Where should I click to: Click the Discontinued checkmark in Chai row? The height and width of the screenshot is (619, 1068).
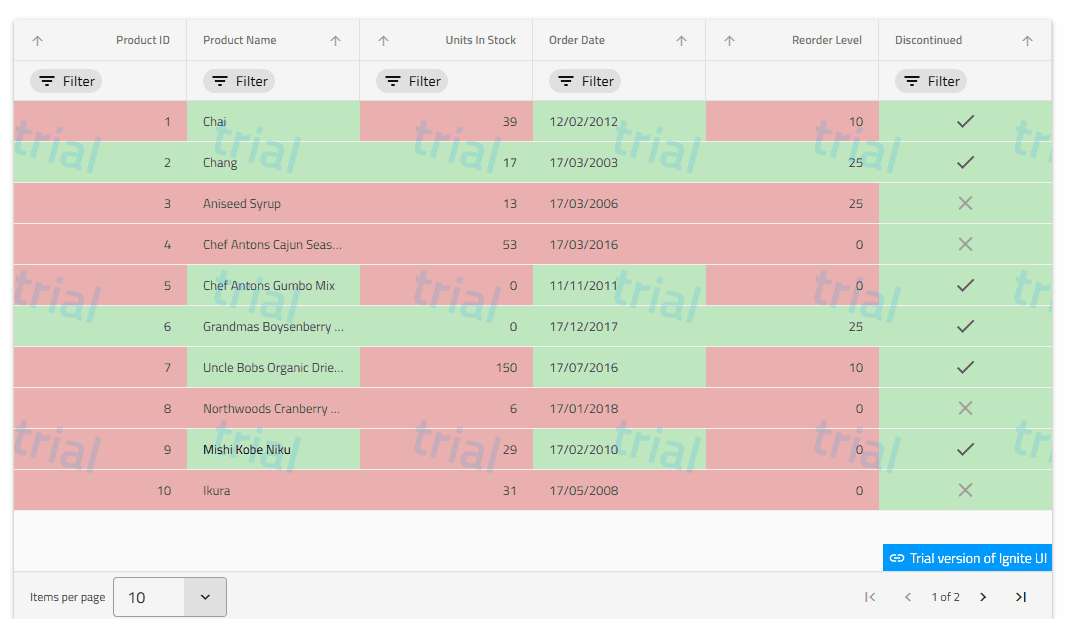965,122
